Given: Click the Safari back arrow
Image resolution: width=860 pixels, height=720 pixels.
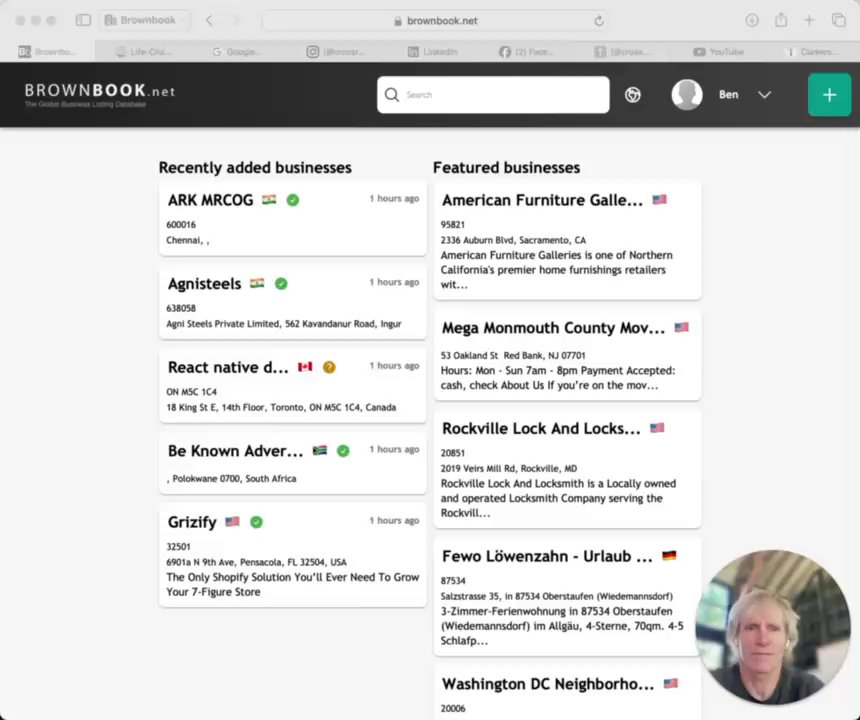Looking at the screenshot, I should pos(209,20).
